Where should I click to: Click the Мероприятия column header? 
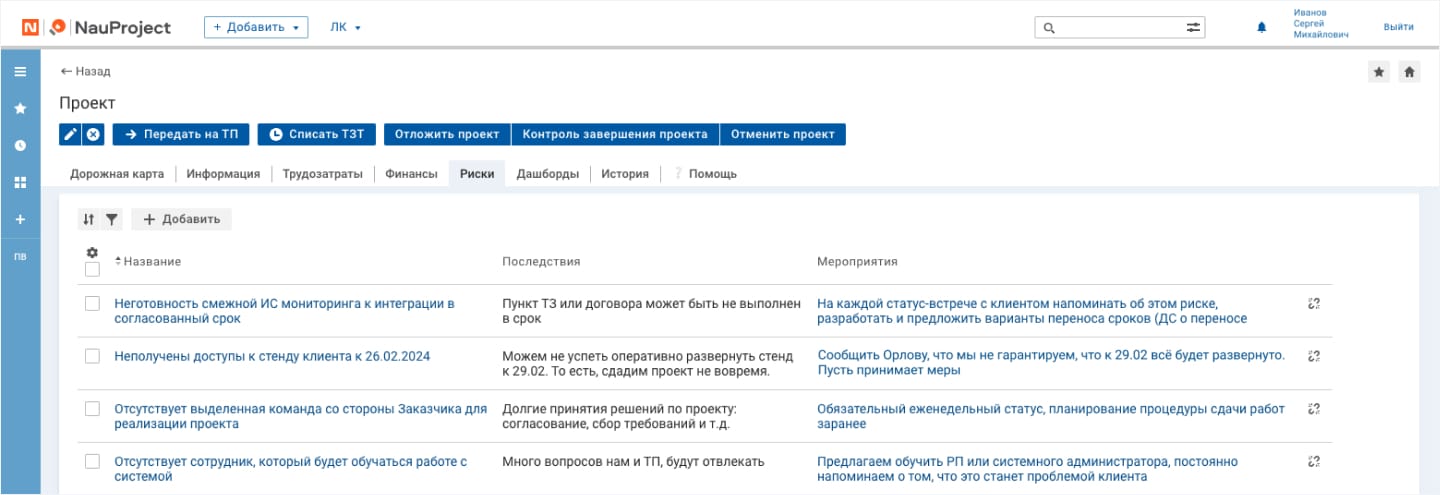(x=857, y=261)
